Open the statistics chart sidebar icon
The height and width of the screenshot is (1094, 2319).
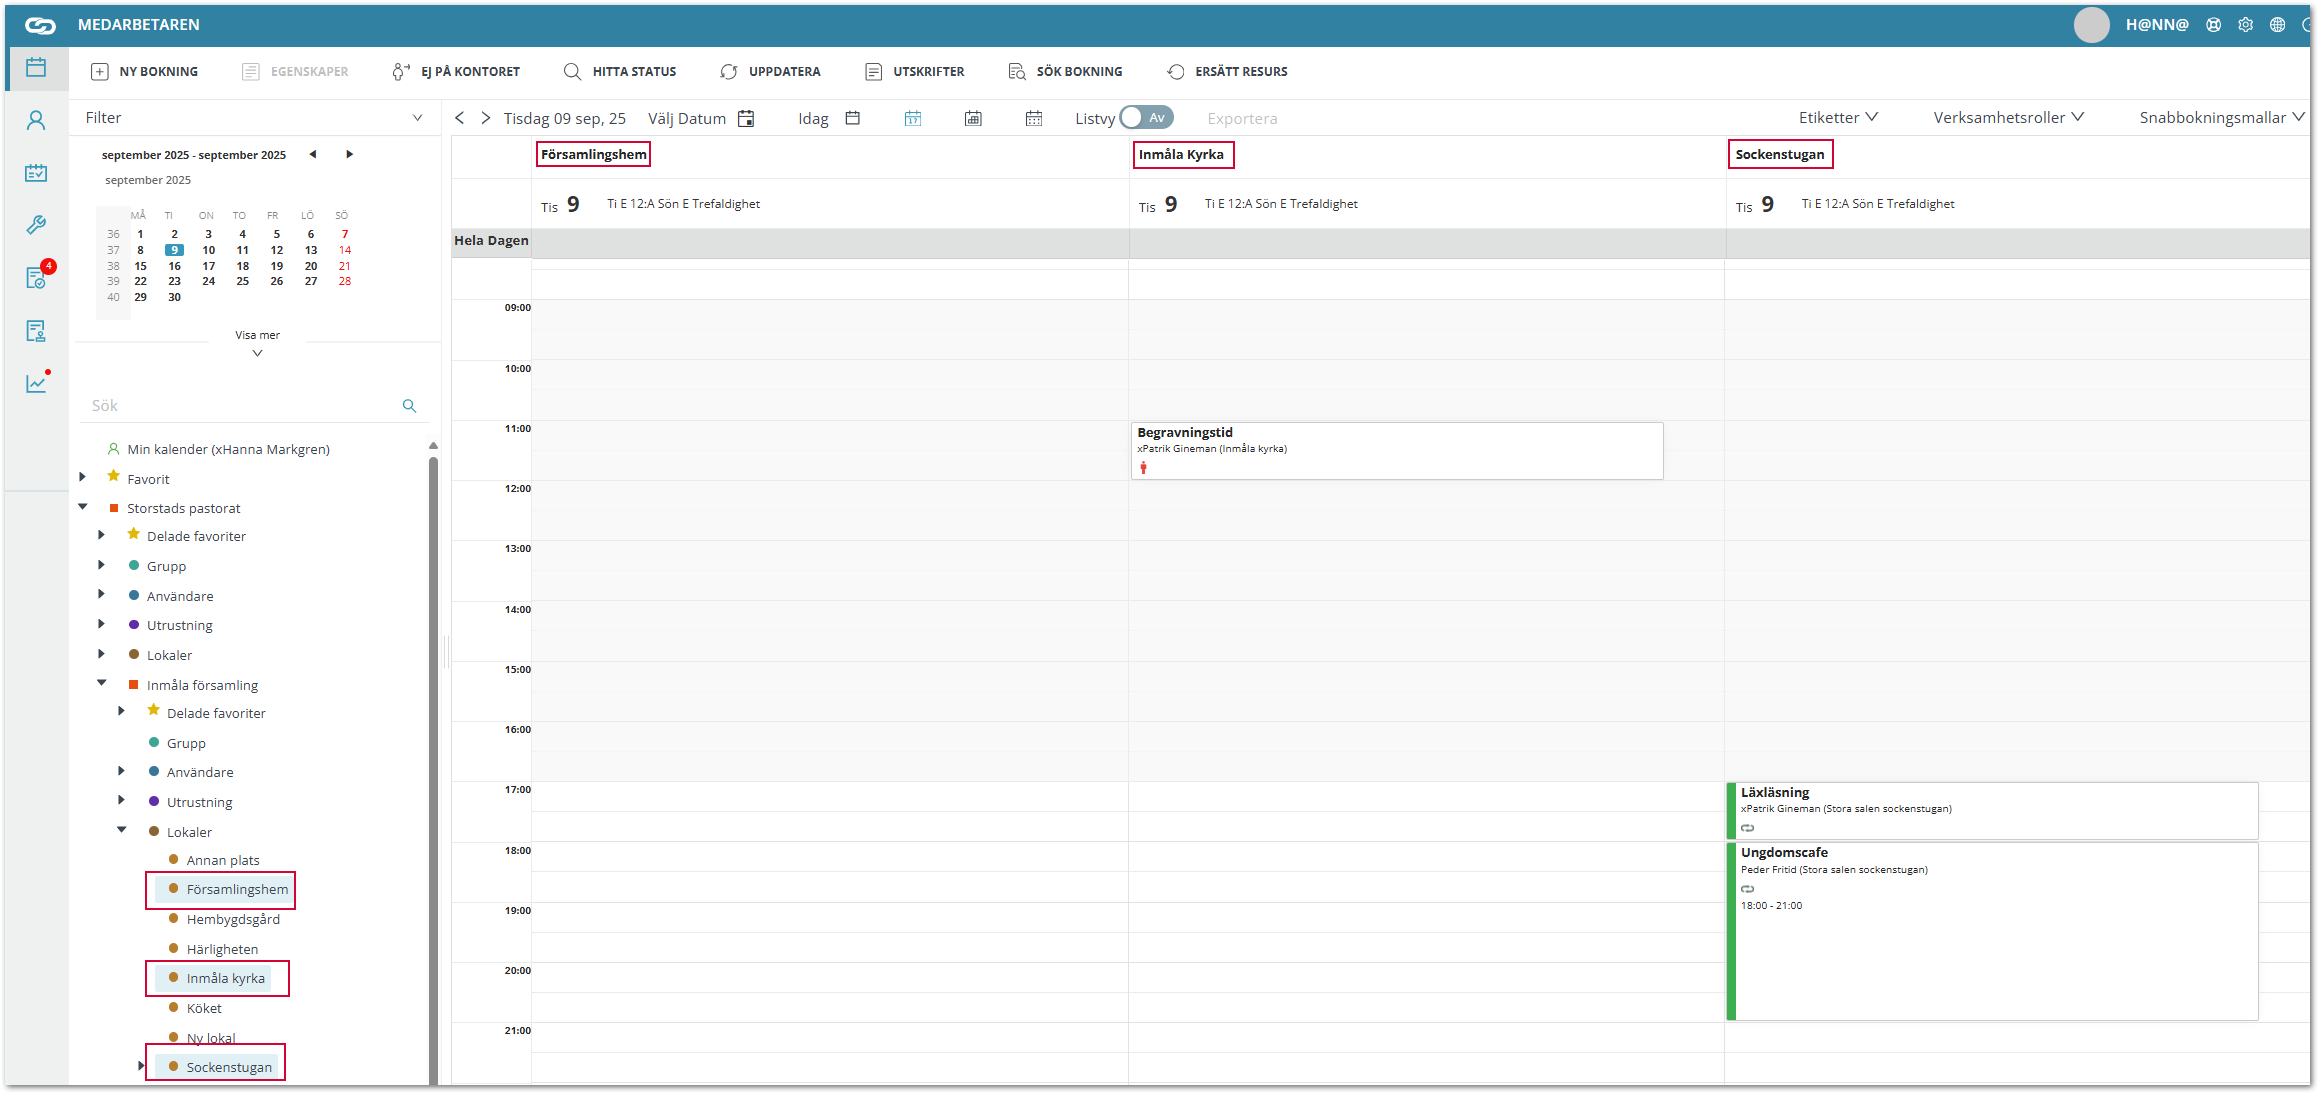[36, 383]
